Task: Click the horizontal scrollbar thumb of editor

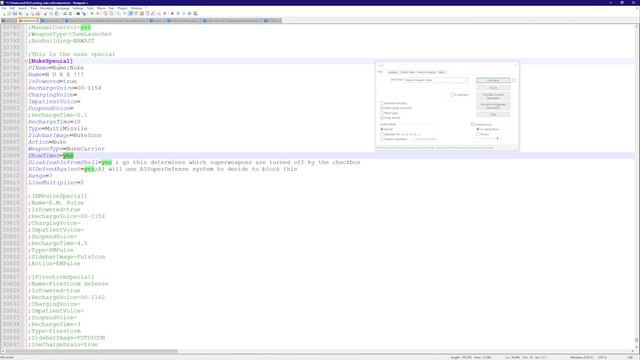Action: 92,351
